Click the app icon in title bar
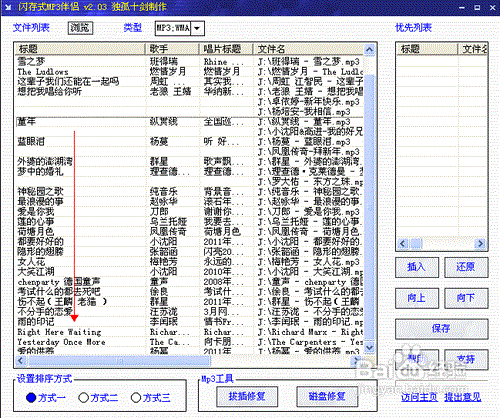 8,7
